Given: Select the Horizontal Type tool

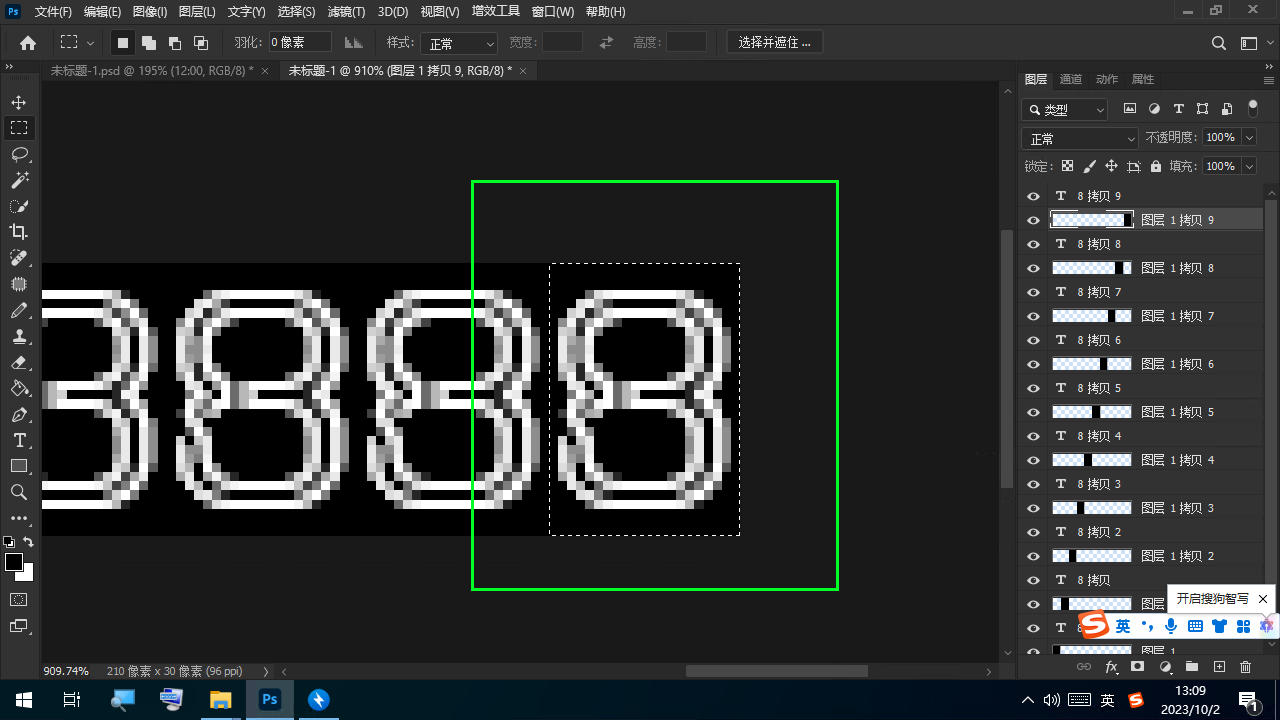Looking at the screenshot, I should (x=19, y=441).
